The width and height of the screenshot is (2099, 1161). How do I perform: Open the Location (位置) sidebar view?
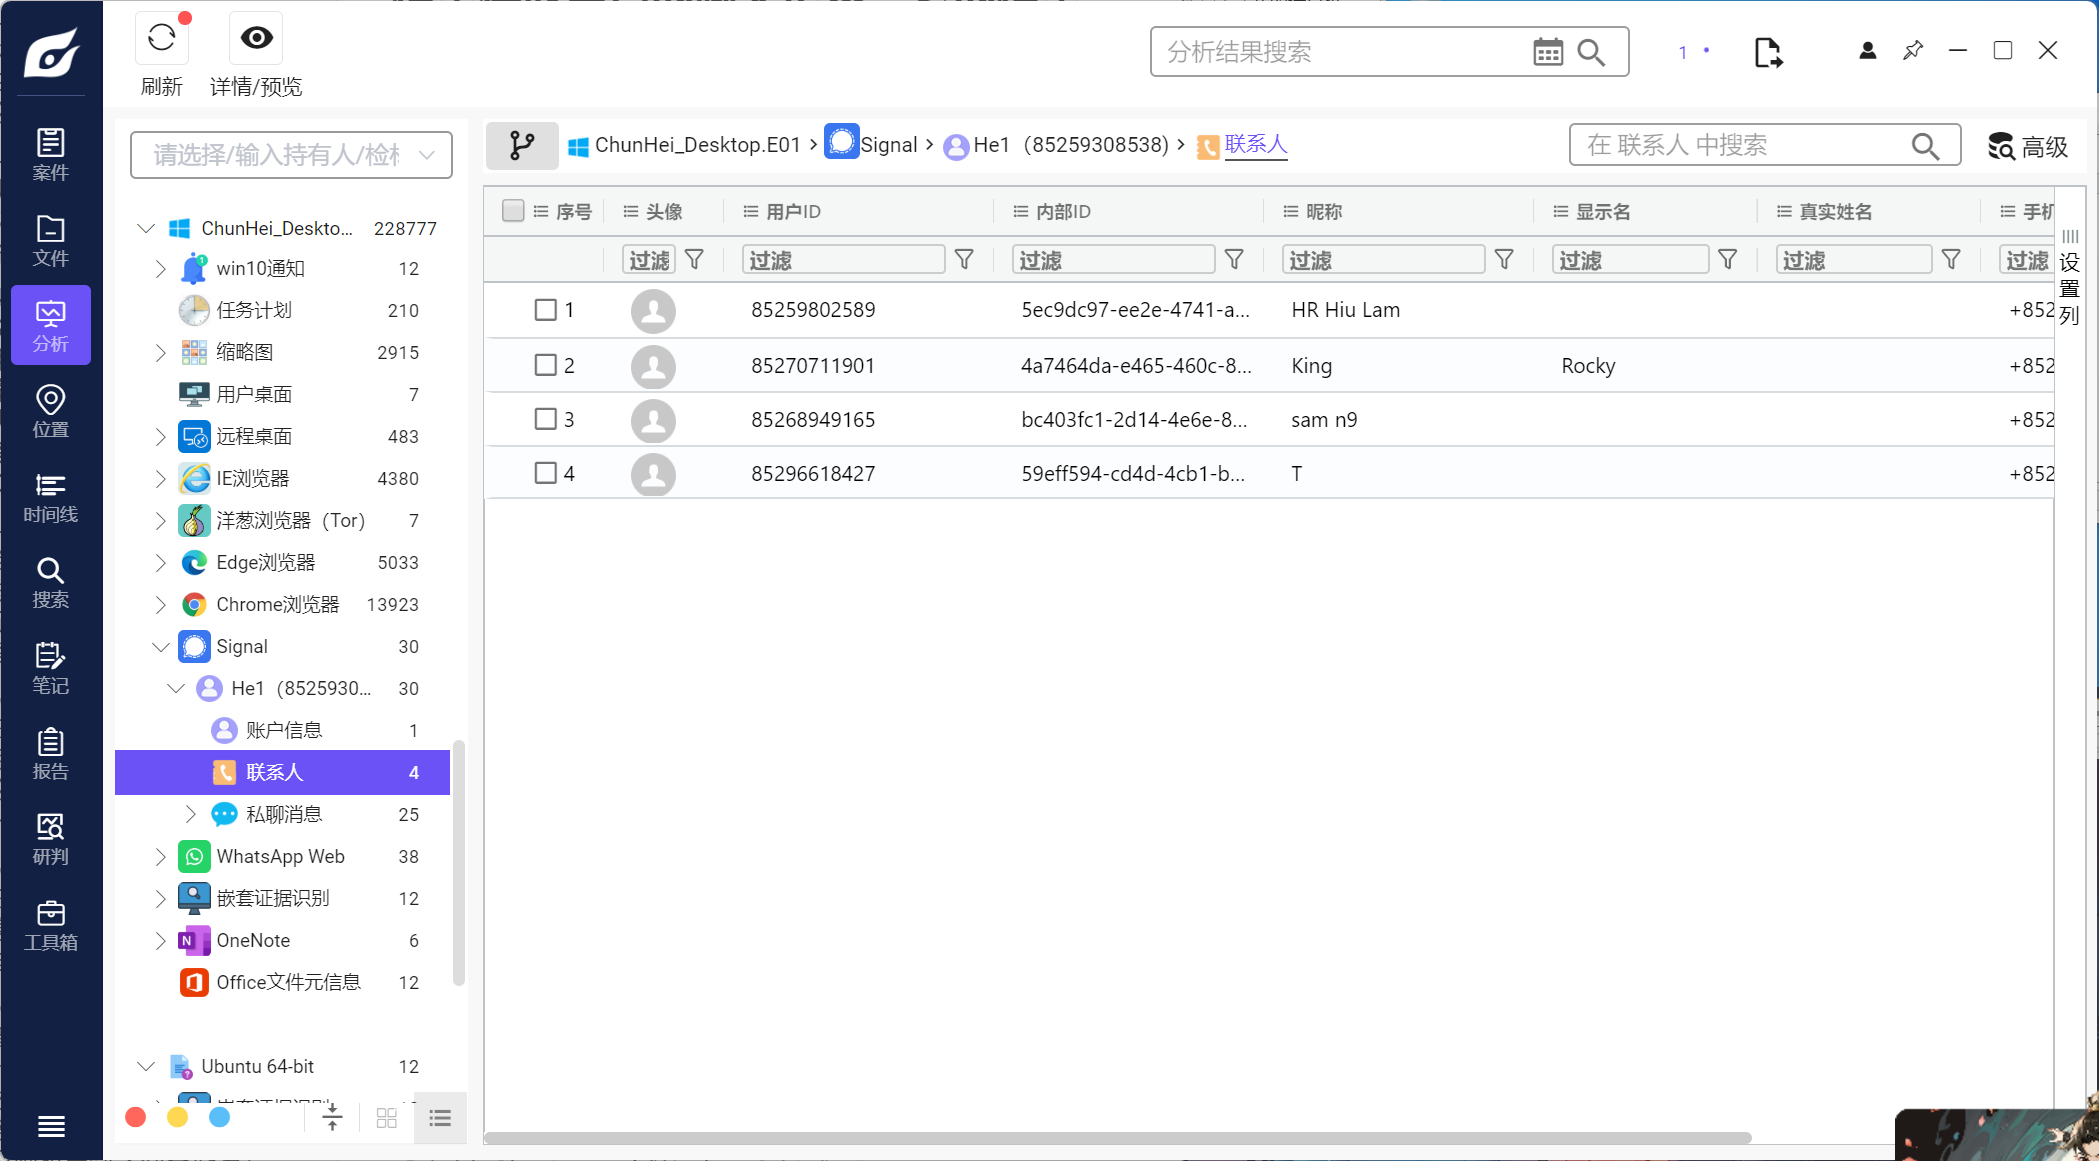[x=50, y=411]
